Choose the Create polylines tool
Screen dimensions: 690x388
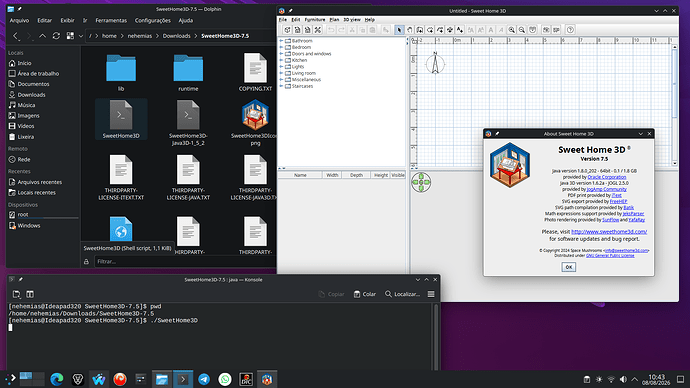pyautogui.click(x=440, y=30)
